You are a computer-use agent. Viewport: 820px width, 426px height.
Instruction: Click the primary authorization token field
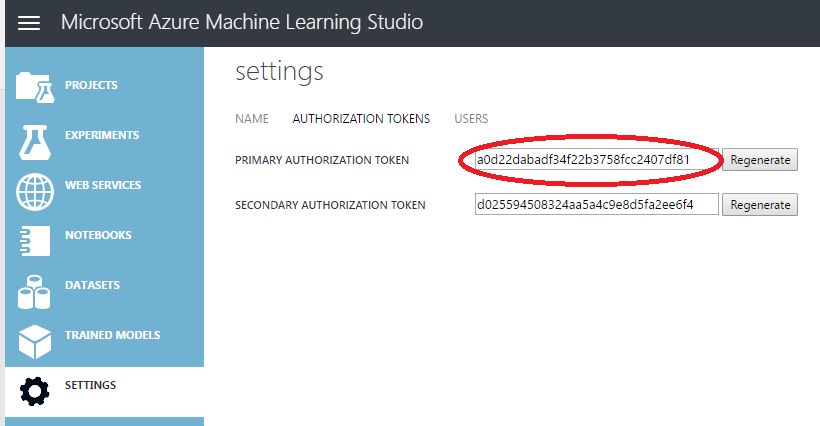[x=597, y=159]
